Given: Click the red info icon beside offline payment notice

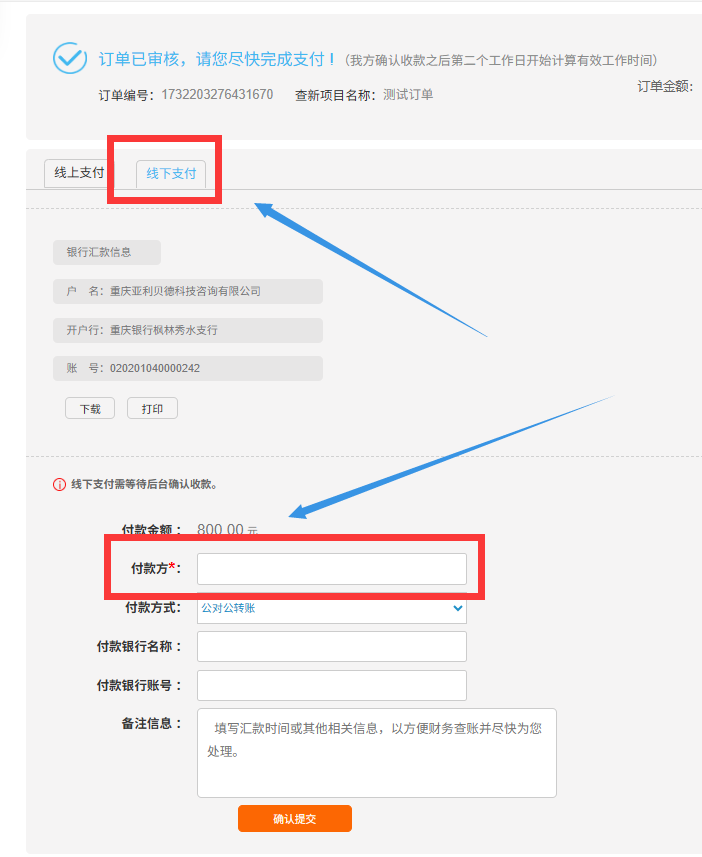Looking at the screenshot, I should 59,485.
